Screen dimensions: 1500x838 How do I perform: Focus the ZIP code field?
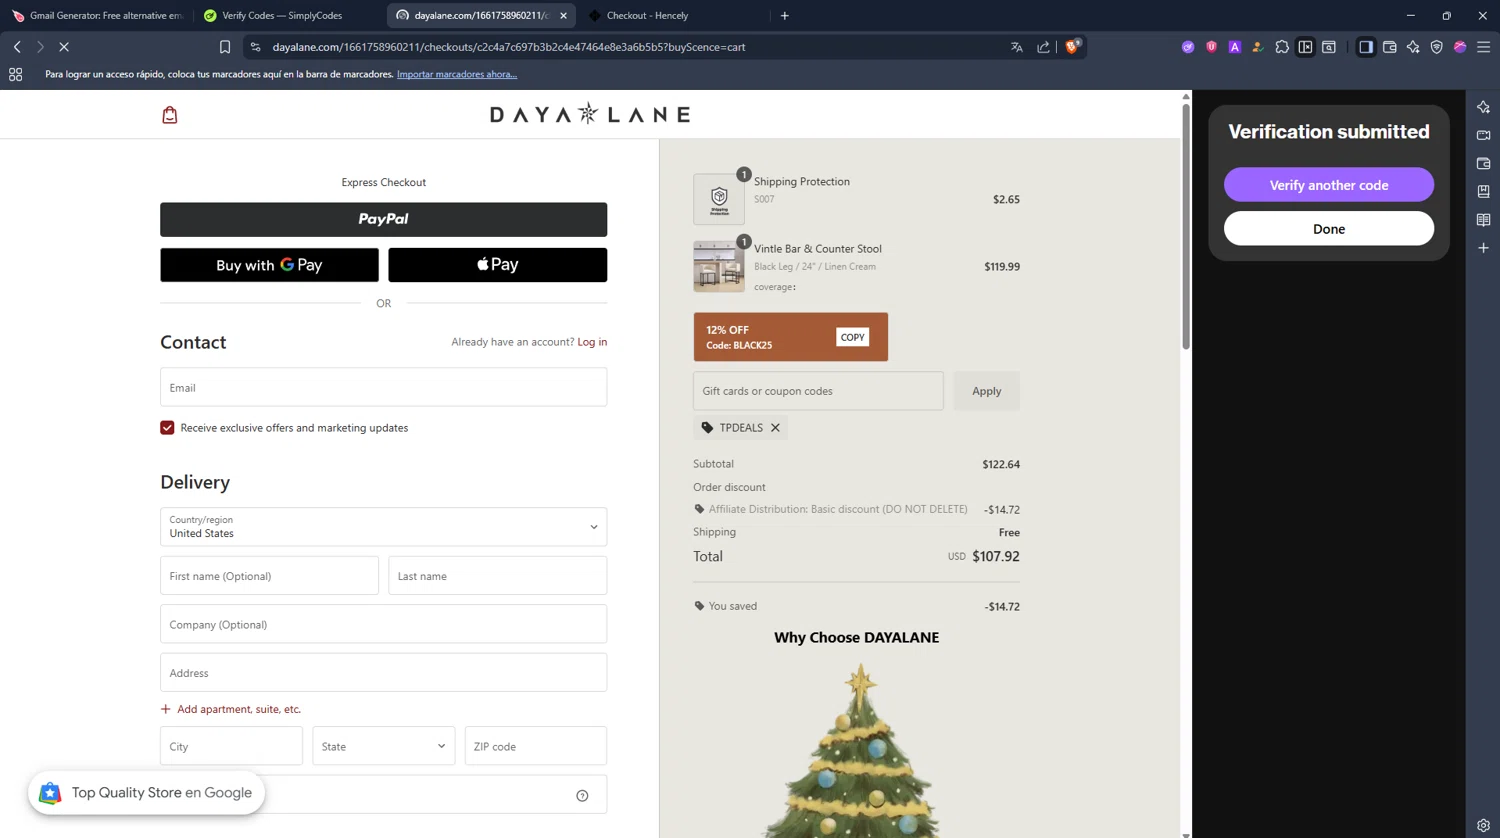click(x=535, y=746)
